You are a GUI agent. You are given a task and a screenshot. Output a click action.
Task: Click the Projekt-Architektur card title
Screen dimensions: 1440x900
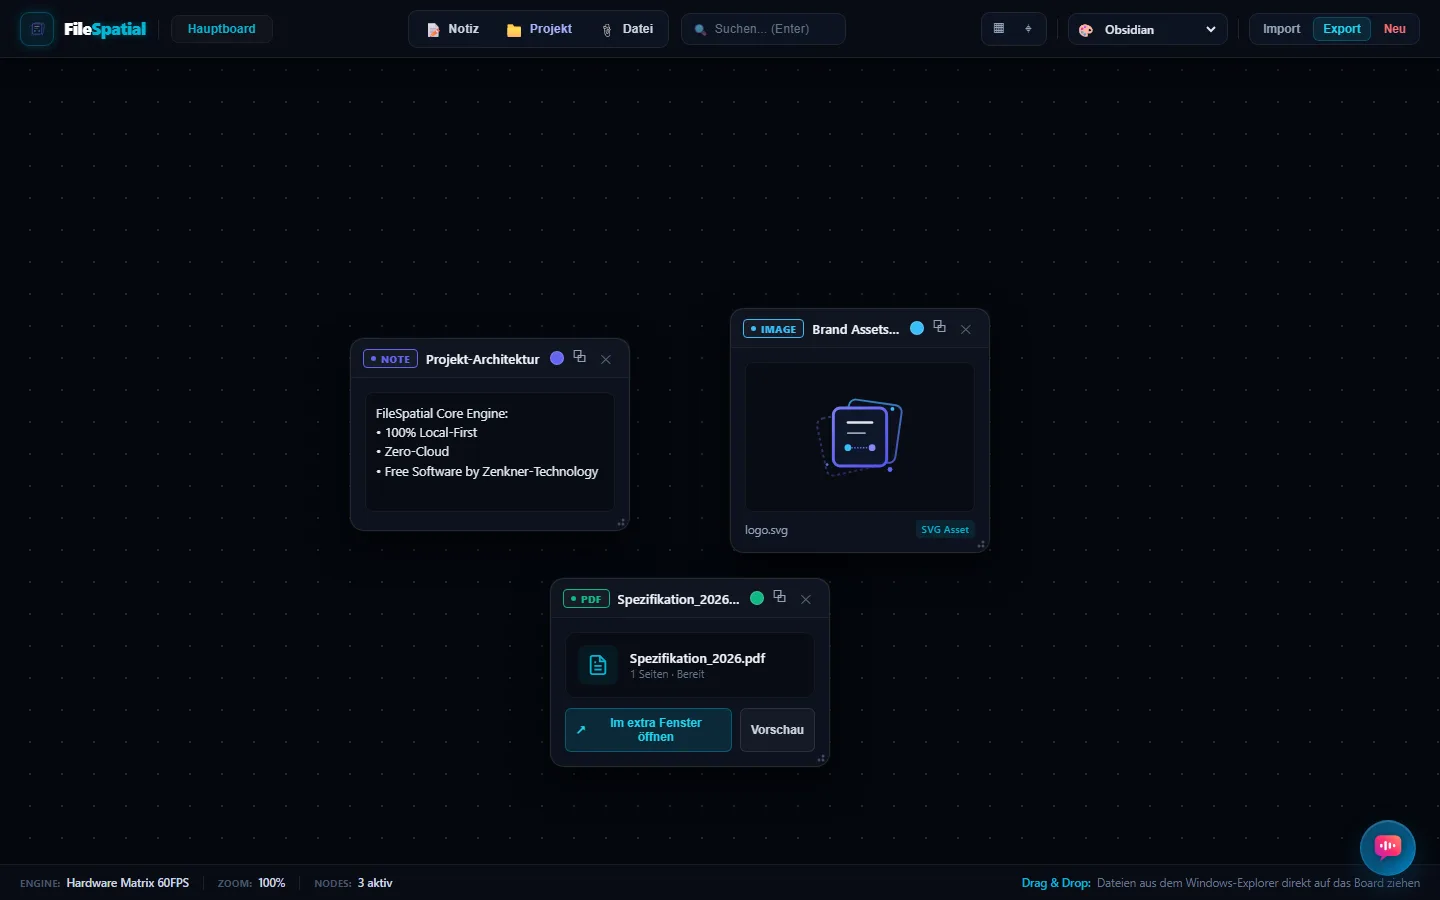coord(483,359)
